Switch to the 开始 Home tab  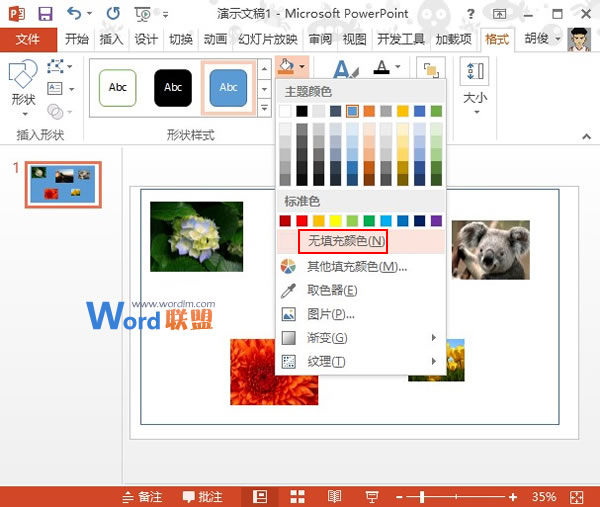[77, 39]
